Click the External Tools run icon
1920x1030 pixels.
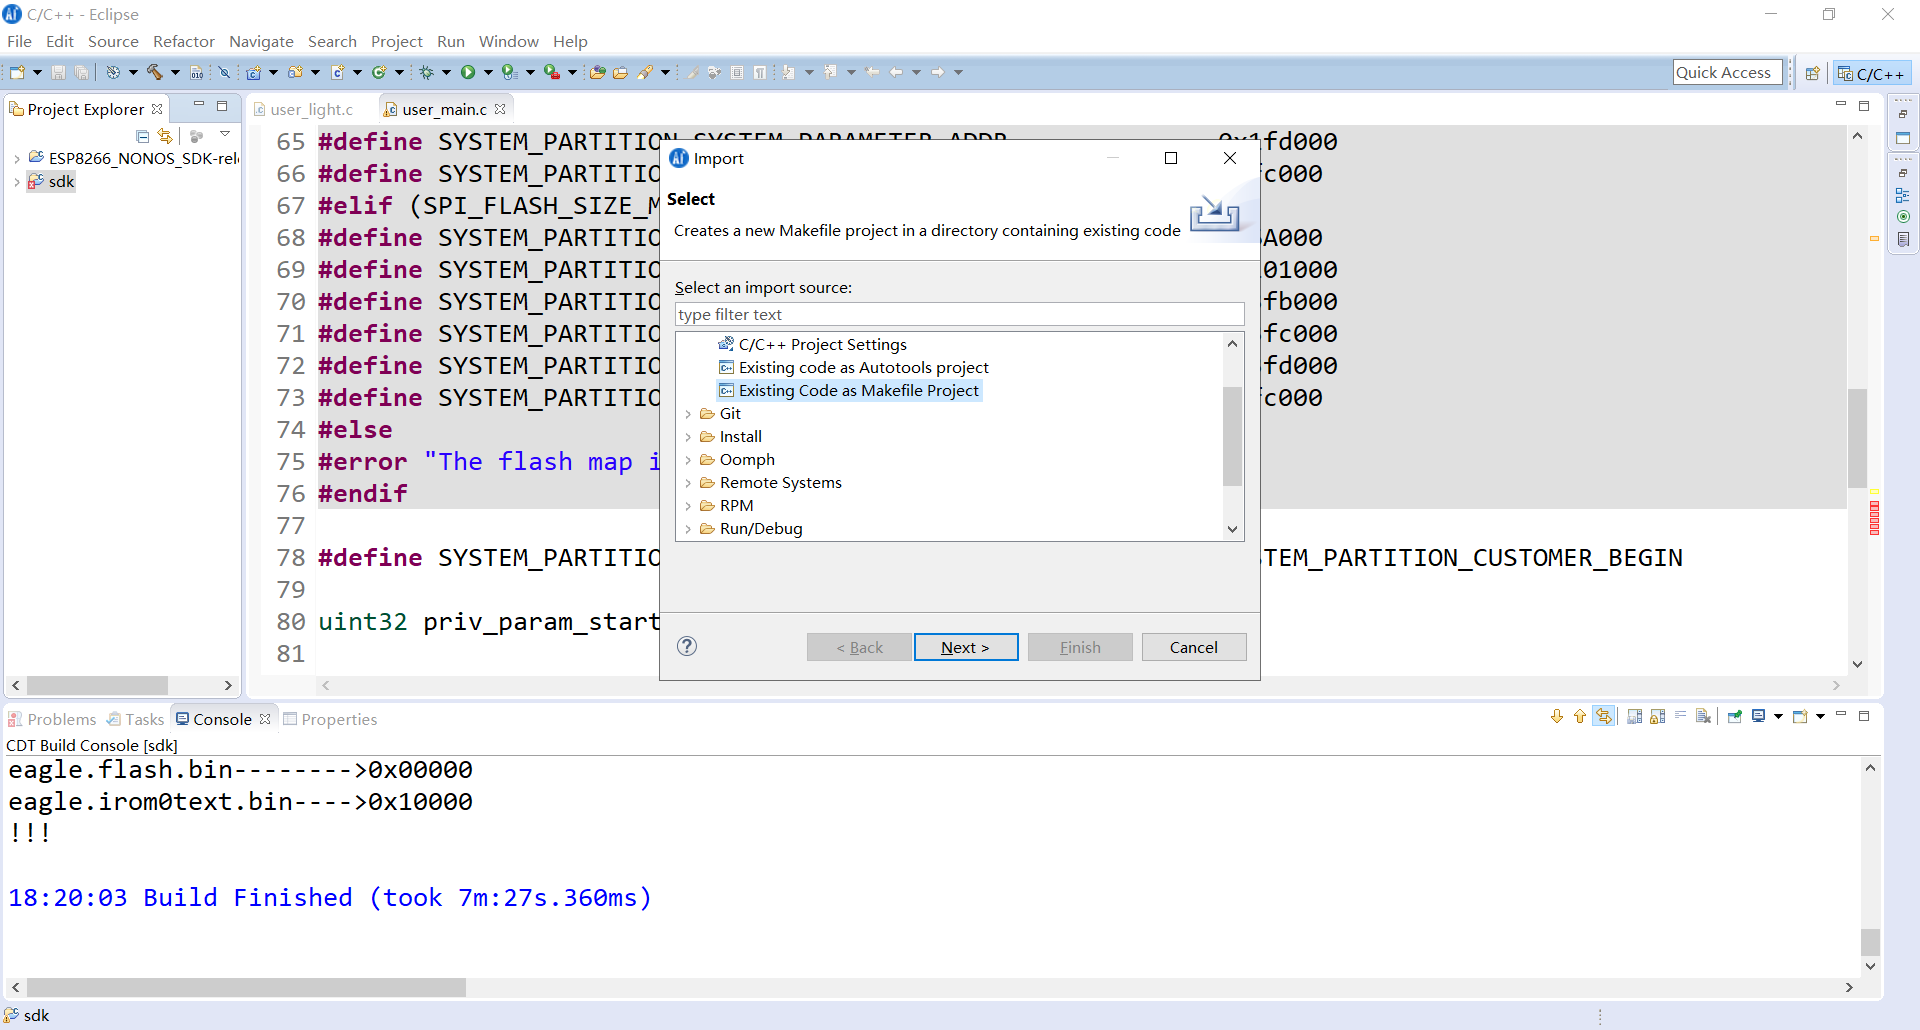point(551,72)
